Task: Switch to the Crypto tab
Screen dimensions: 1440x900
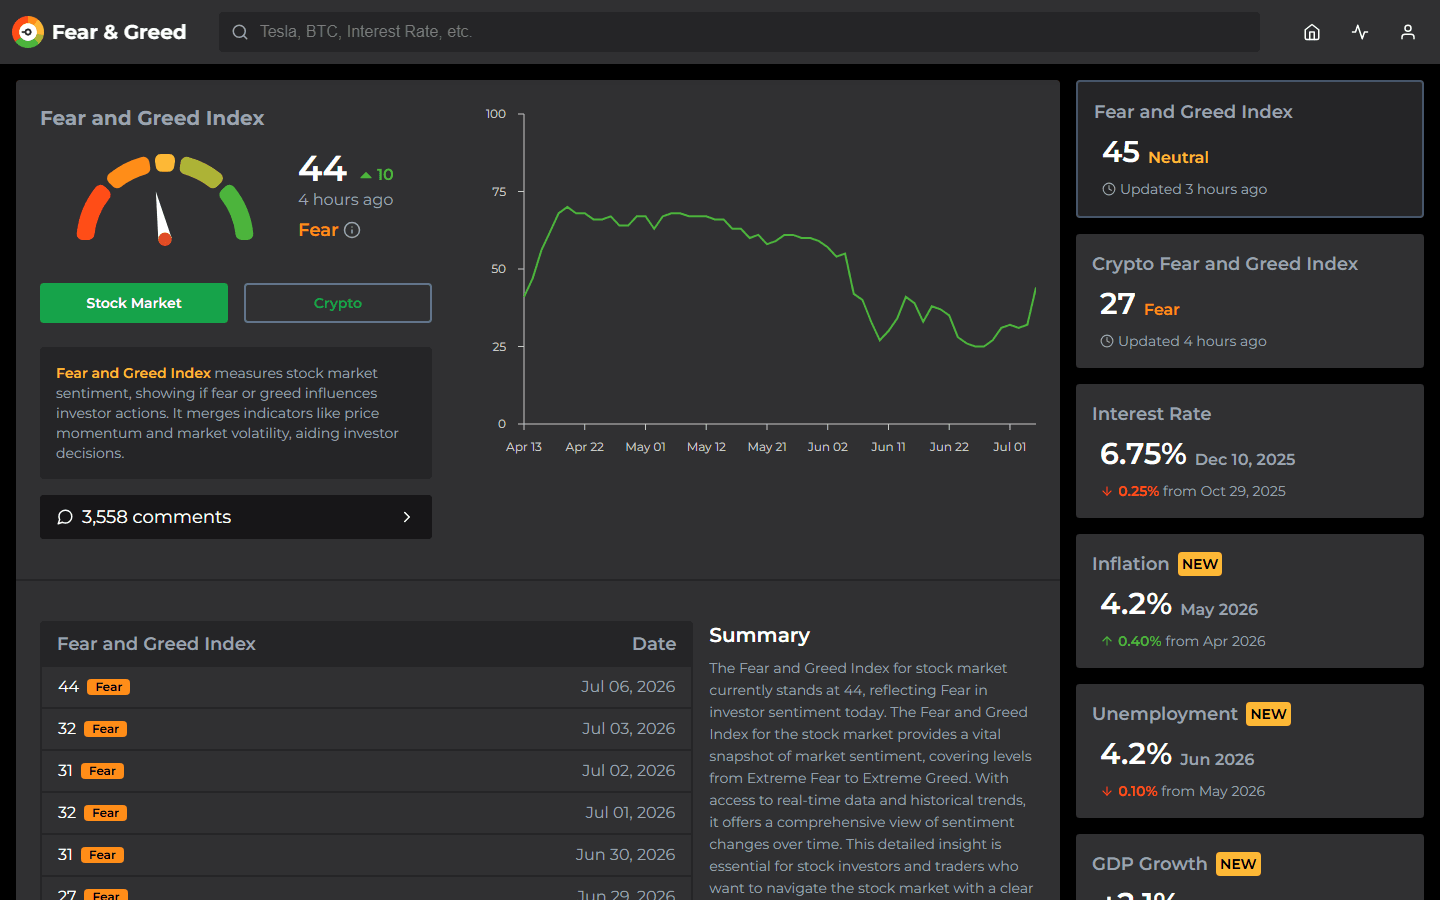Action: [x=338, y=303]
